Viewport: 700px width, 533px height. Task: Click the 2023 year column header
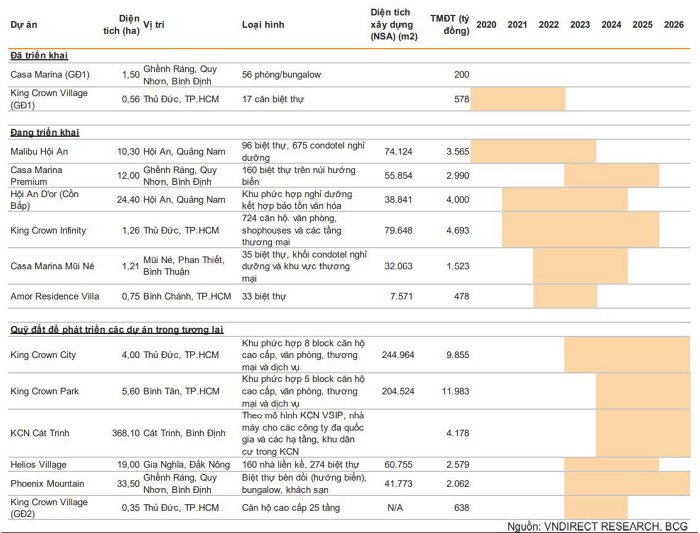click(580, 25)
